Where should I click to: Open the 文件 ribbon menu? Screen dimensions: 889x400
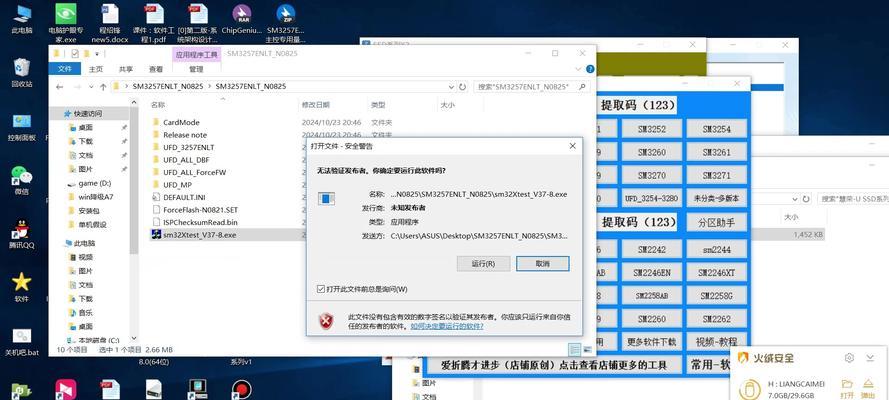point(65,69)
